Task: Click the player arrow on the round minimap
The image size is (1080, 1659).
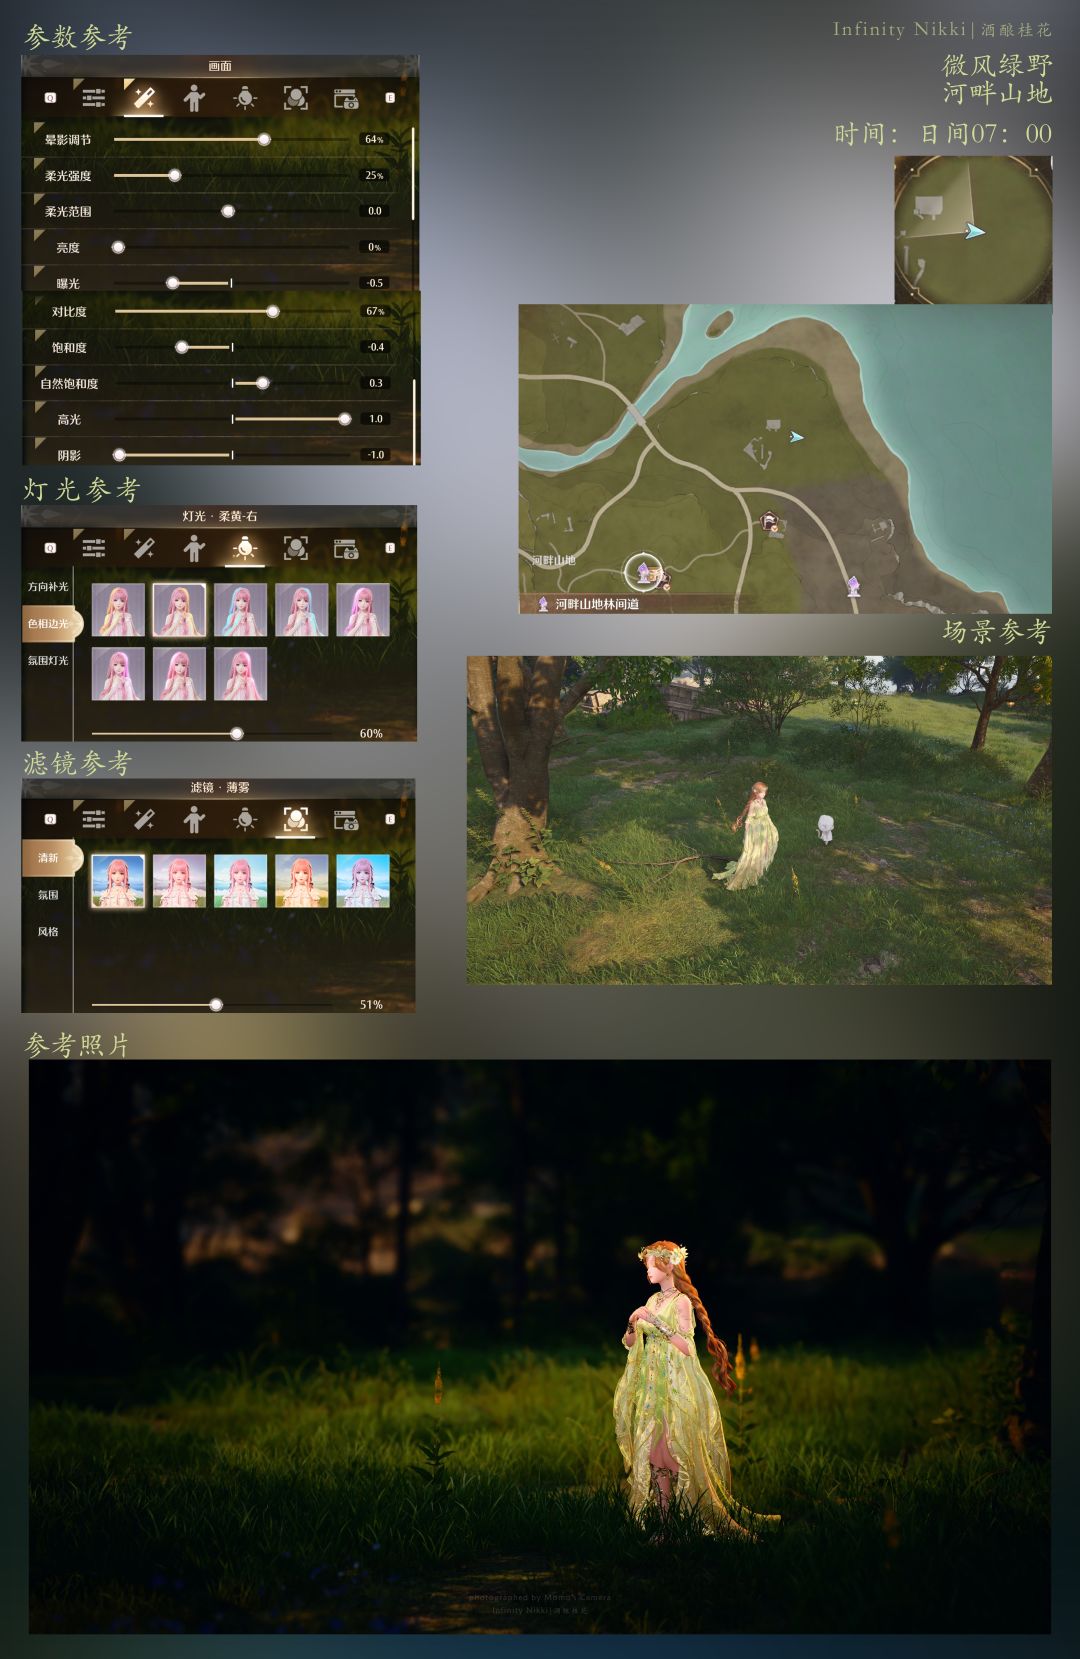Action: [974, 231]
